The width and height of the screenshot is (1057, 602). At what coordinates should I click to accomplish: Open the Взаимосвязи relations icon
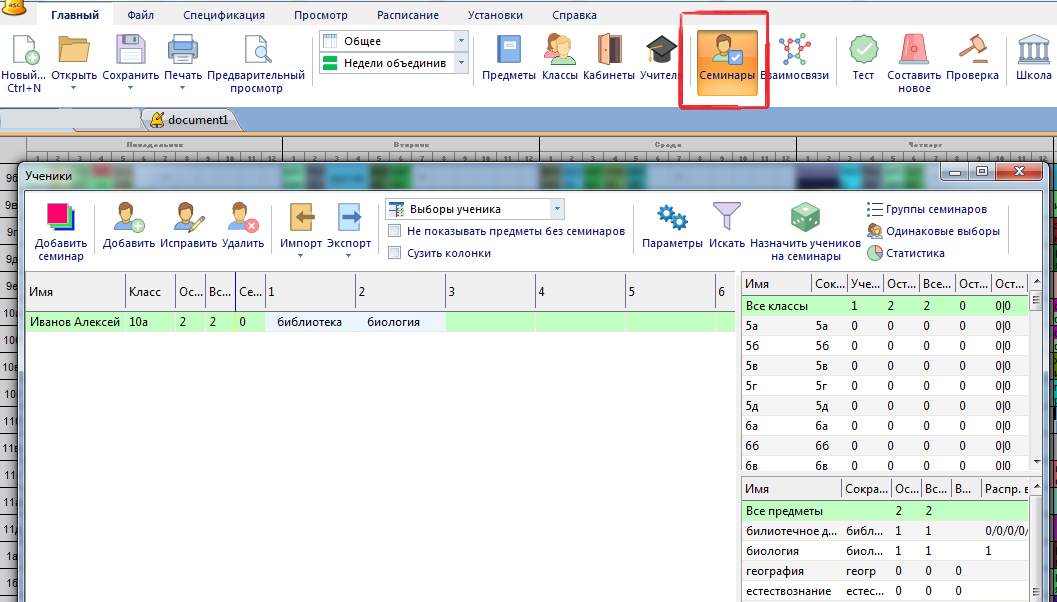[794, 50]
